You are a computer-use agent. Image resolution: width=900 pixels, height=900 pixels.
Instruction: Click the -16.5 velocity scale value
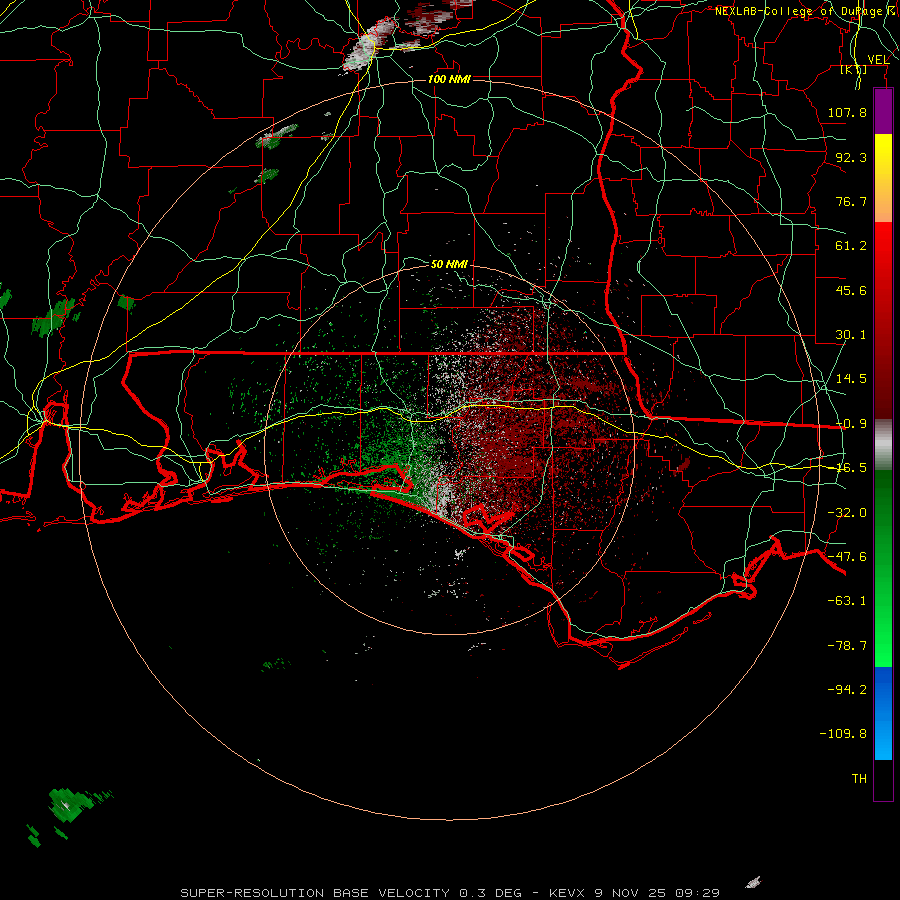(851, 468)
